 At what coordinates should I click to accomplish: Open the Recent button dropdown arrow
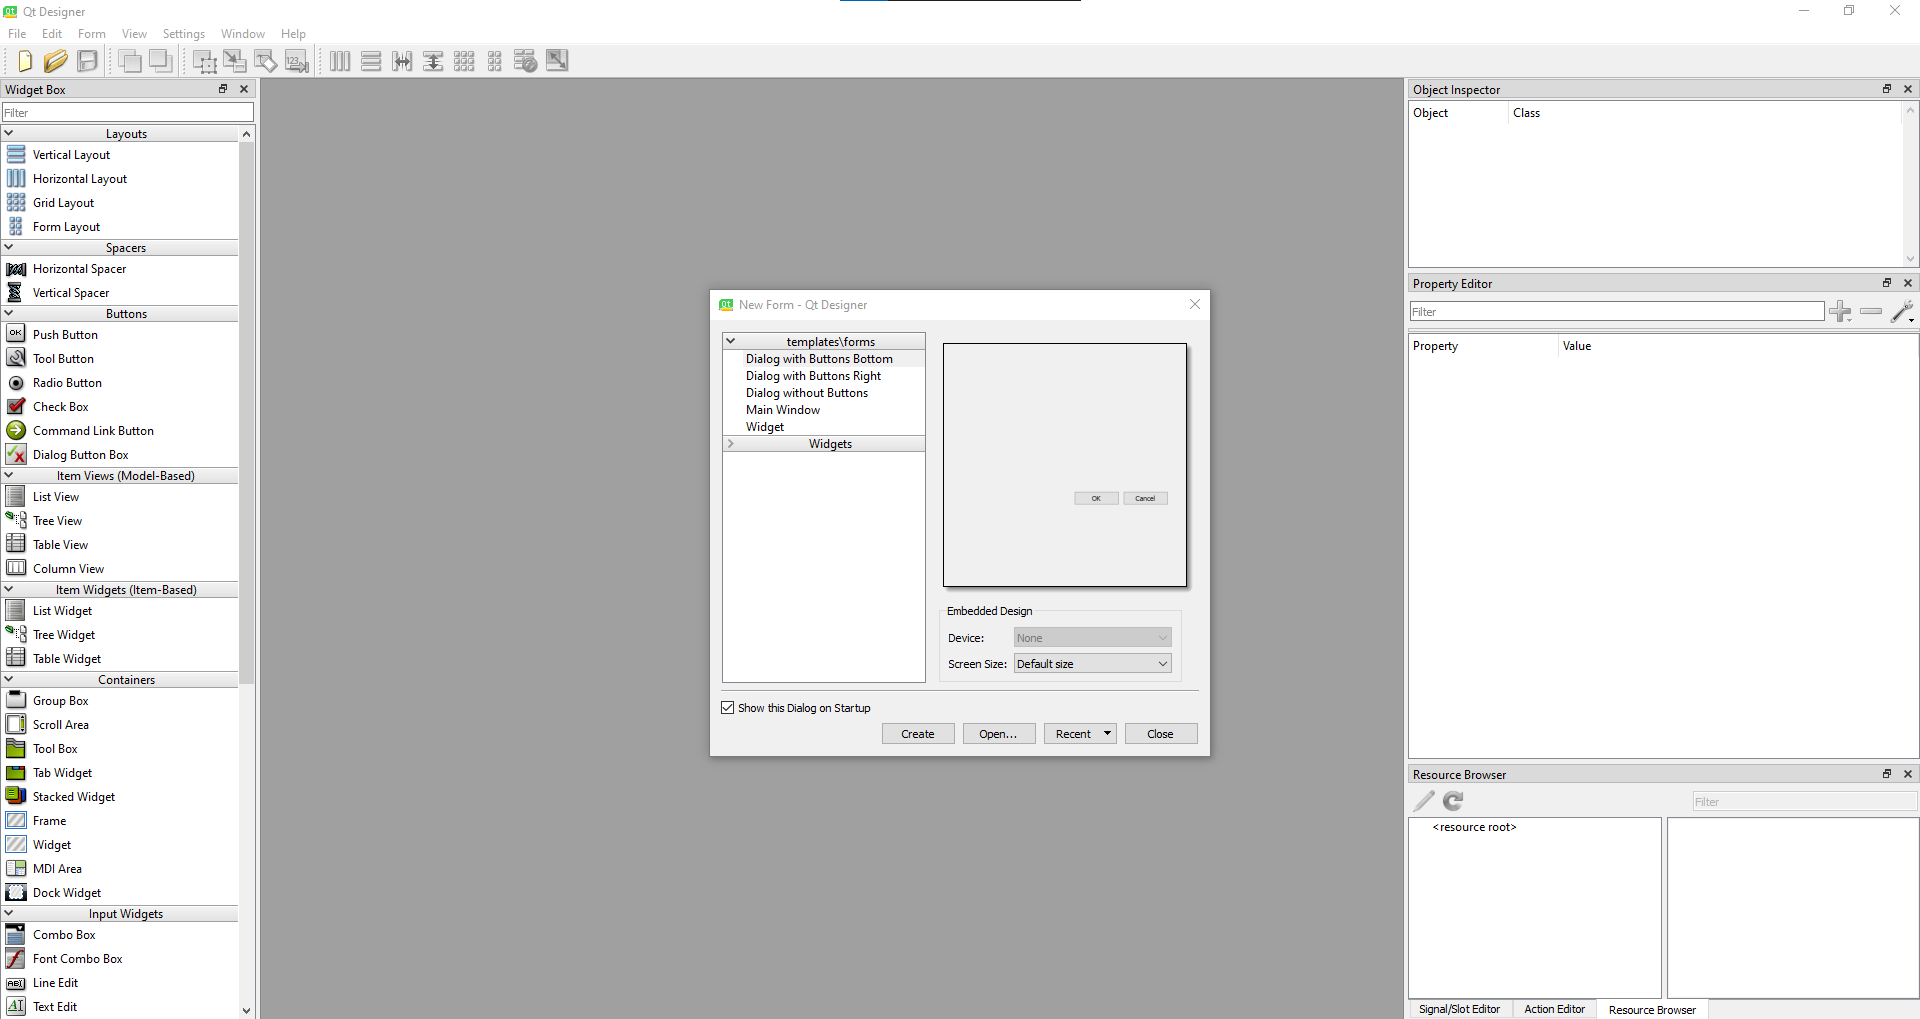[1107, 734]
